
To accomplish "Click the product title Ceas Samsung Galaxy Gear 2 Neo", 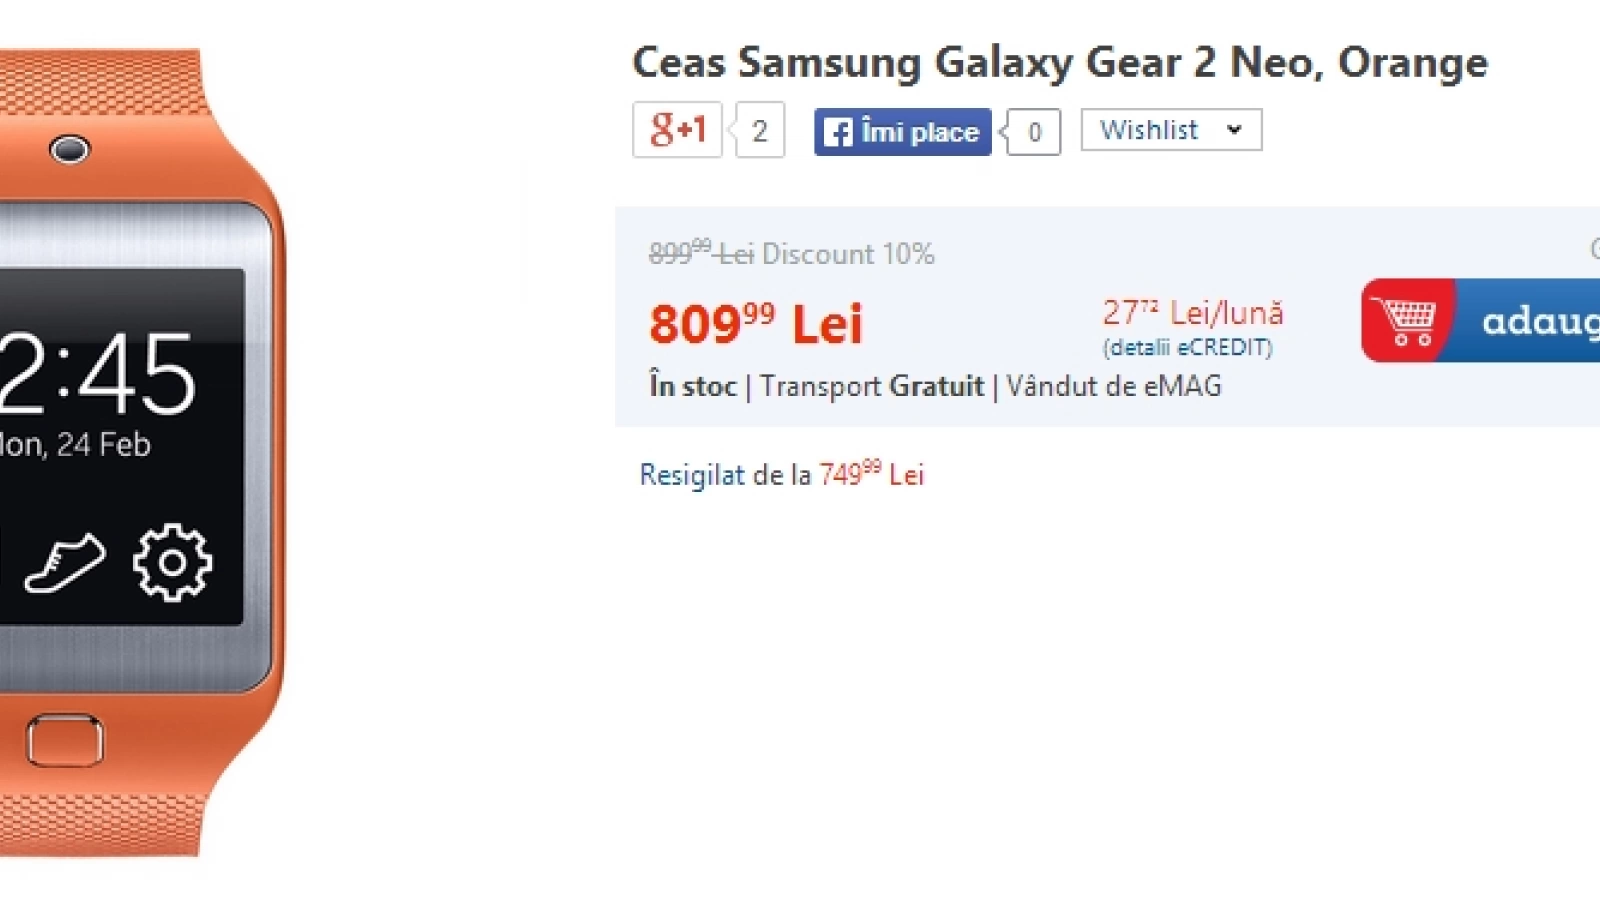I will [x=1060, y=62].
